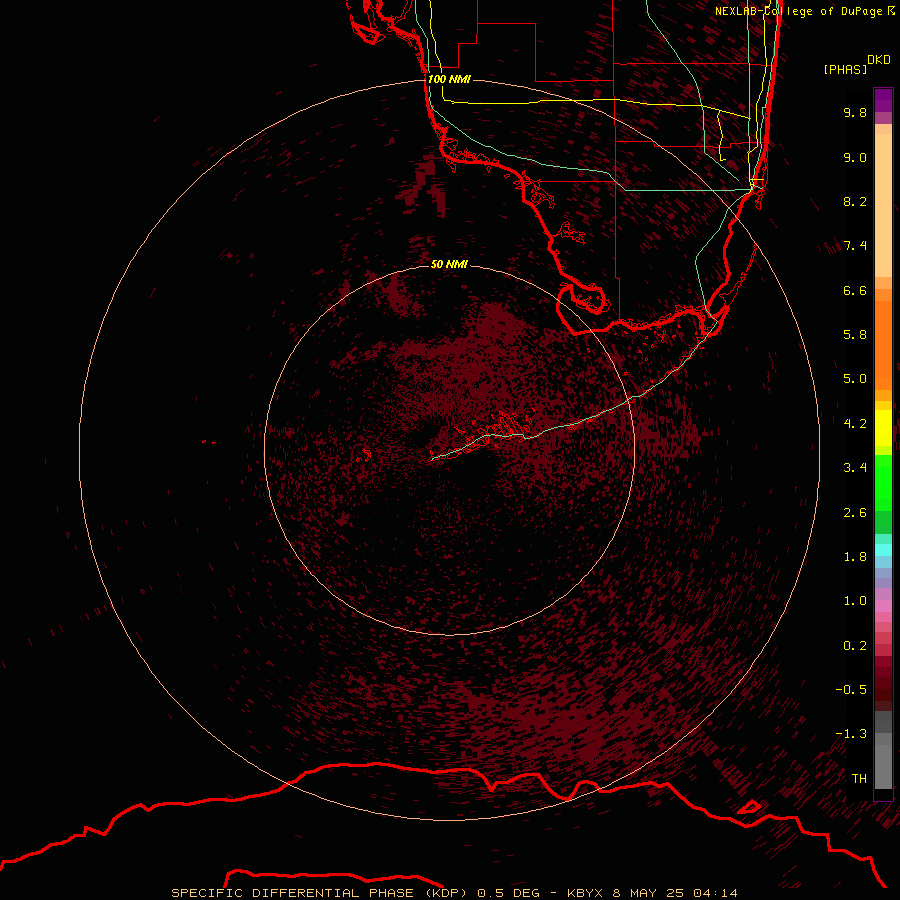This screenshot has width=900, height=900.
Task: Click the 6.6 color scale value
Action: point(855,290)
